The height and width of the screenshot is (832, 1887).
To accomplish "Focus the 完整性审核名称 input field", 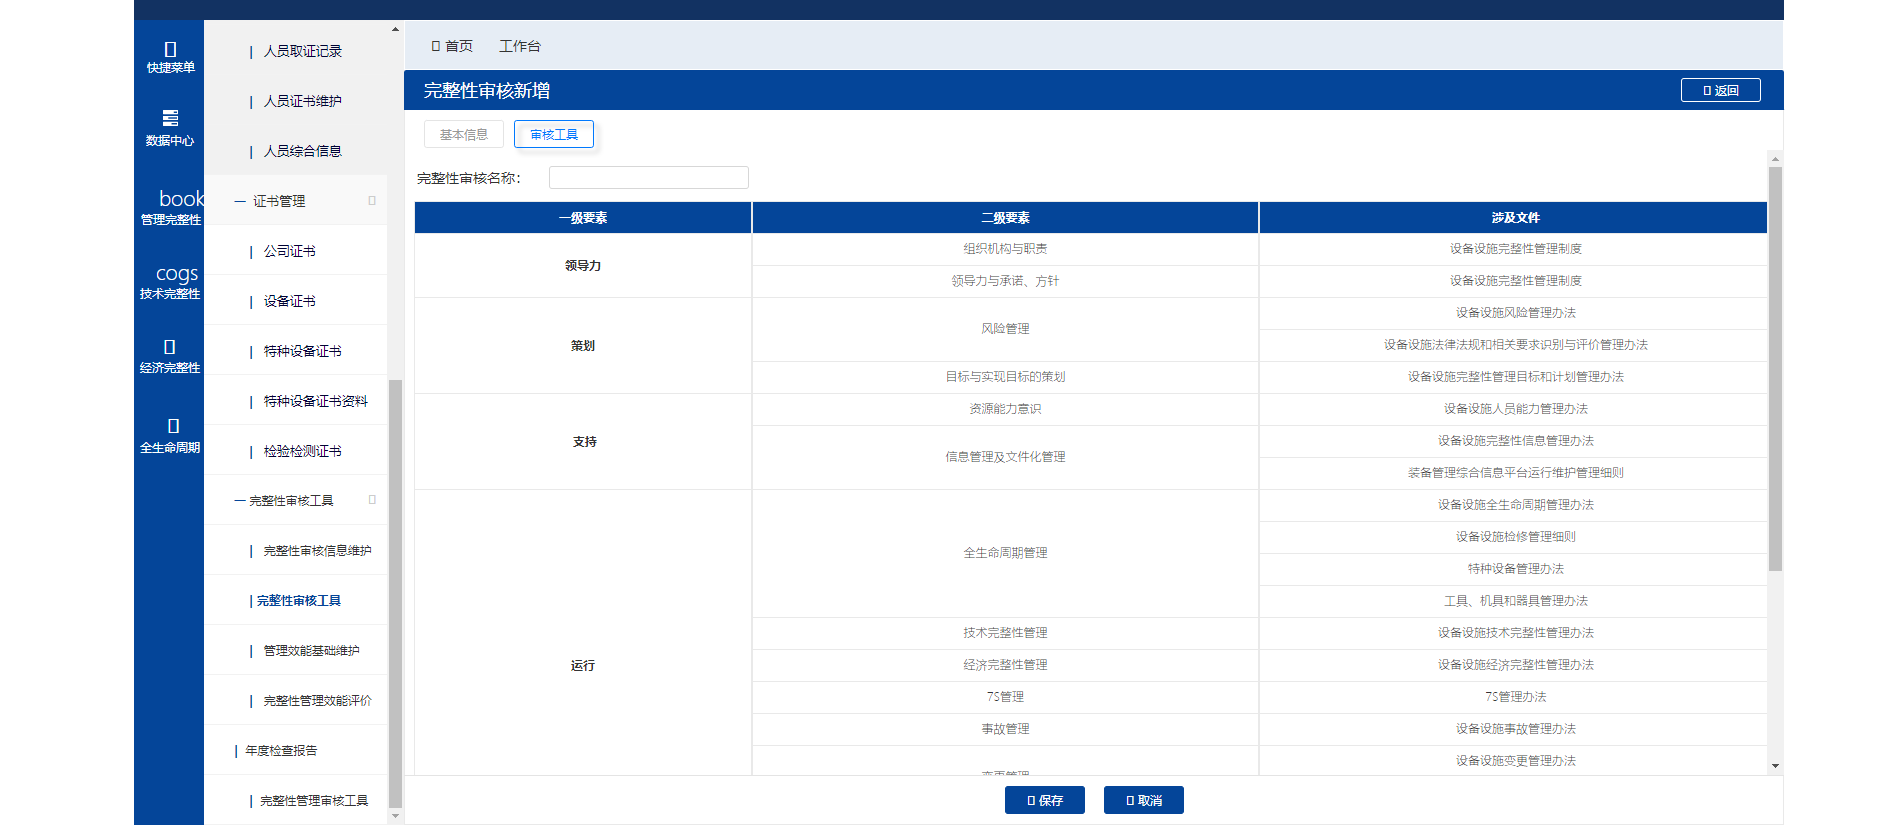I will point(649,178).
